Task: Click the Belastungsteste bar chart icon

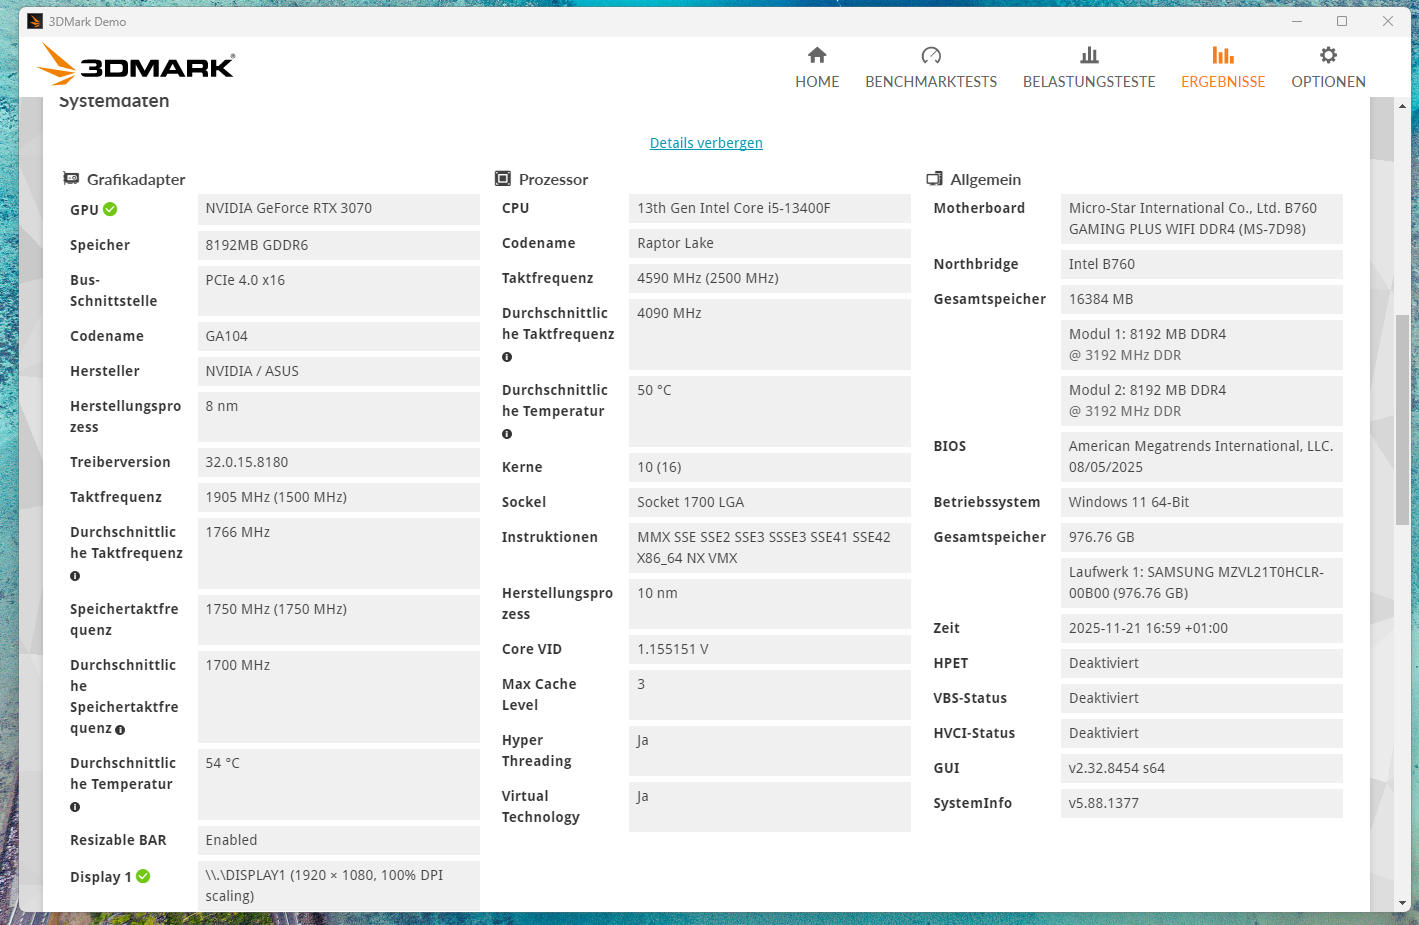Action: click(x=1089, y=55)
